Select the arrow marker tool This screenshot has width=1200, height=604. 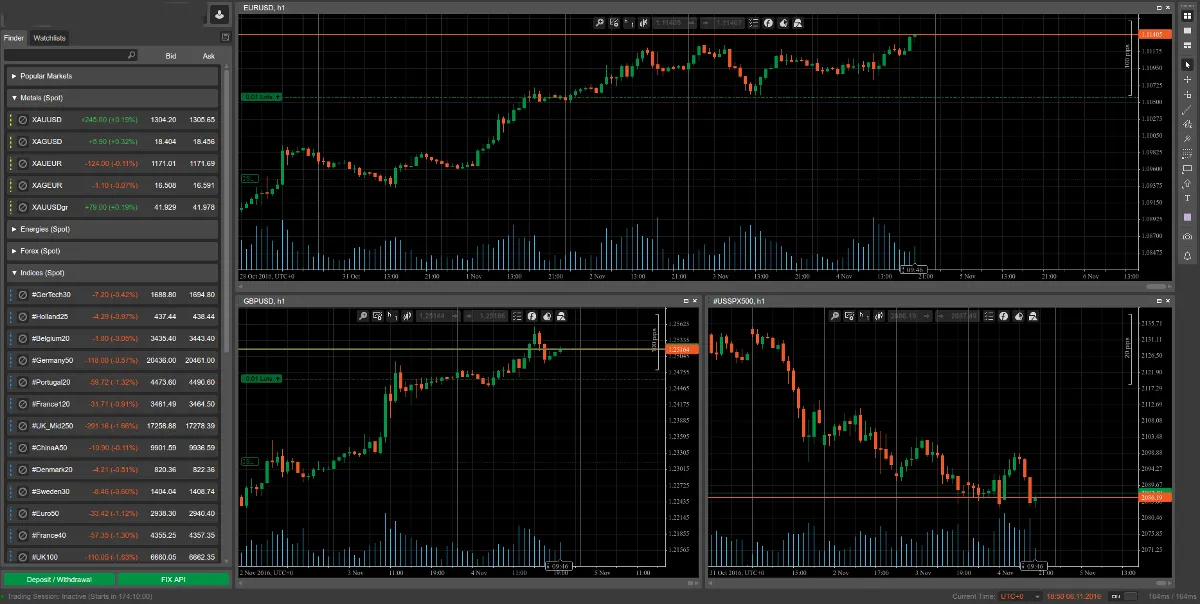[1187, 183]
